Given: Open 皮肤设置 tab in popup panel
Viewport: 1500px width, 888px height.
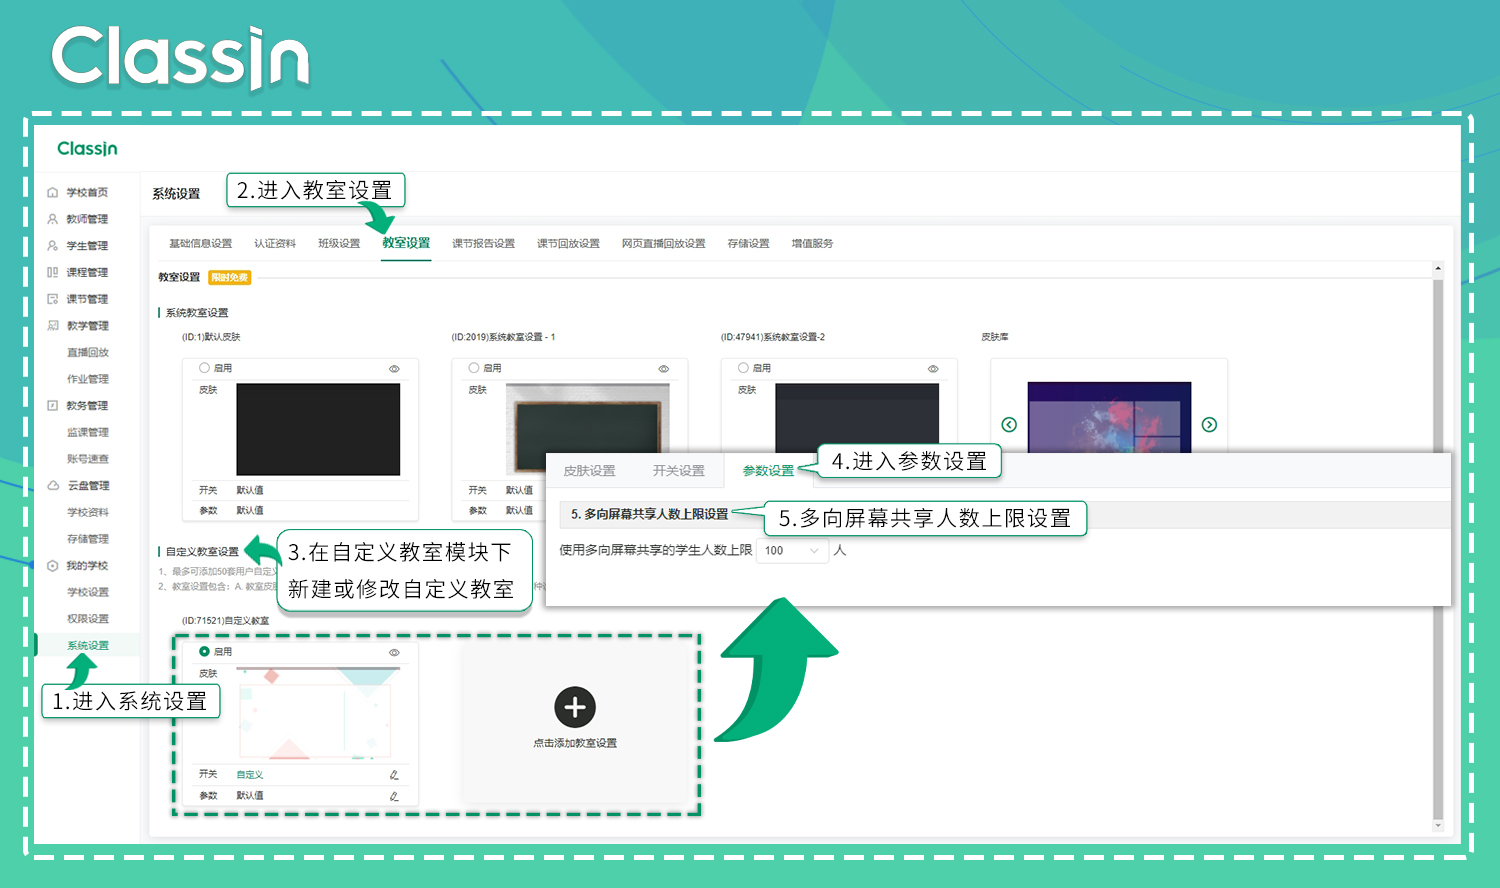Looking at the screenshot, I should click(589, 471).
